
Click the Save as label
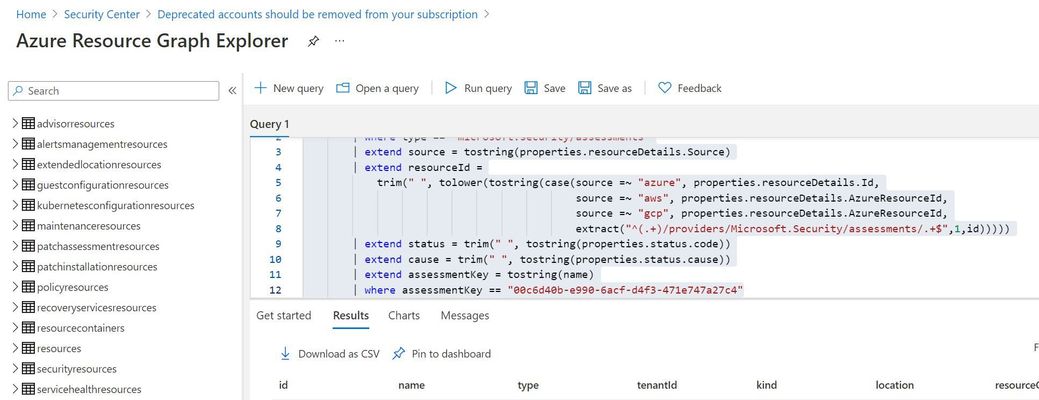[x=614, y=88]
